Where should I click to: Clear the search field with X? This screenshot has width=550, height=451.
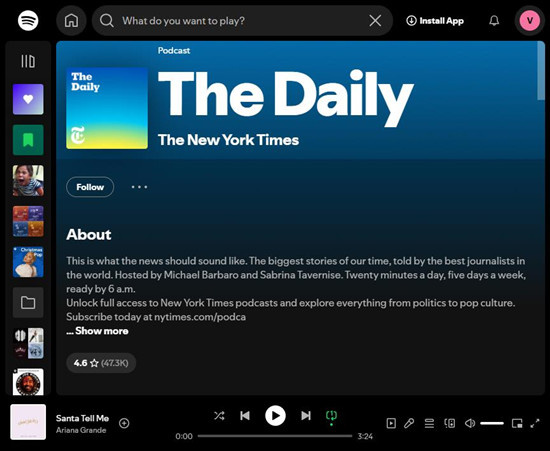(375, 21)
